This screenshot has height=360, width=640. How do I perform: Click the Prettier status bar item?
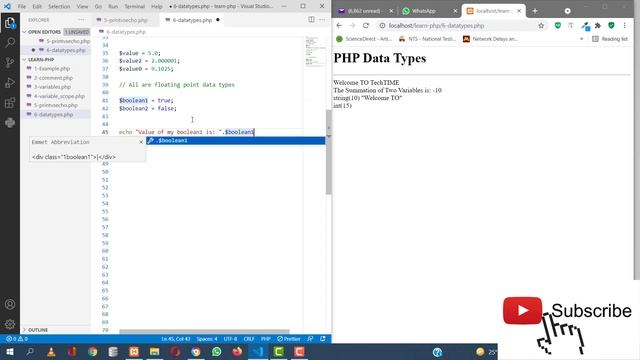point(289,339)
